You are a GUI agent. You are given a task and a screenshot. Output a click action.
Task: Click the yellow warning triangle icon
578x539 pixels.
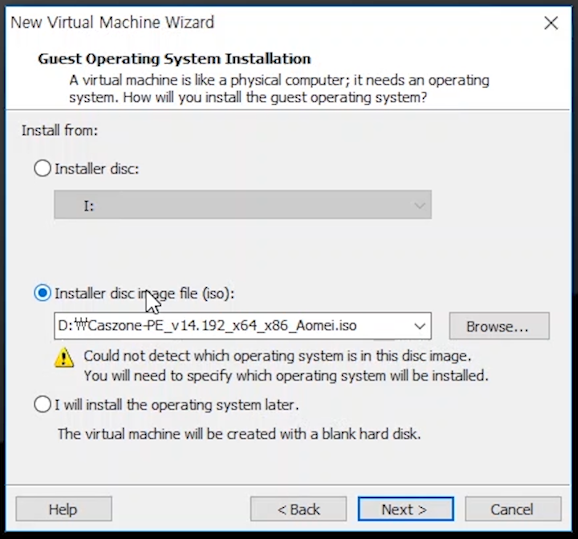64,357
